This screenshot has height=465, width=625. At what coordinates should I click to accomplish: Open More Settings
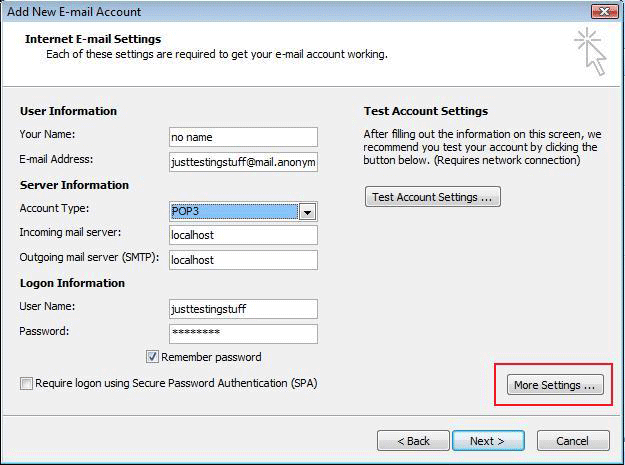(554, 385)
